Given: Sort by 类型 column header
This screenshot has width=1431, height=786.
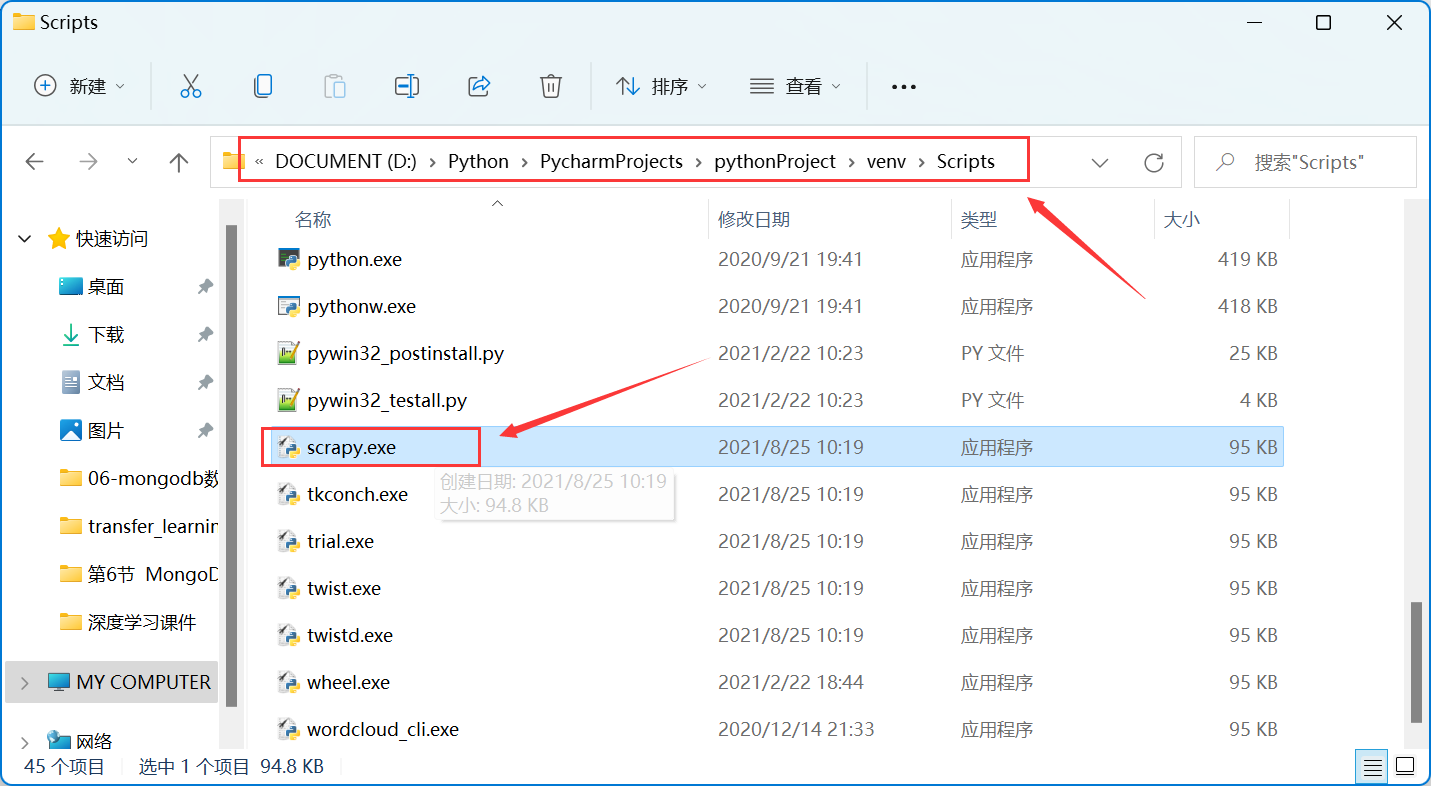Looking at the screenshot, I should 979,220.
